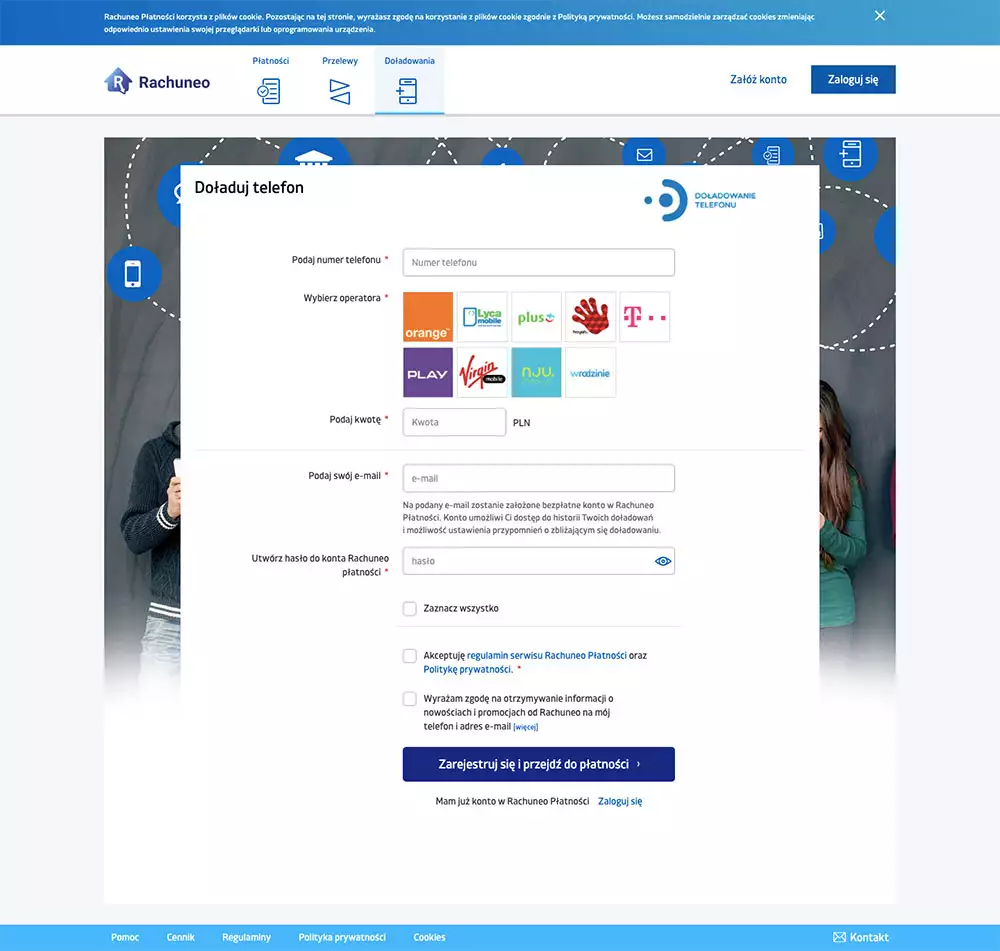The image size is (1000, 951).
Task: Select the Orange operator logo
Action: tap(427, 315)
